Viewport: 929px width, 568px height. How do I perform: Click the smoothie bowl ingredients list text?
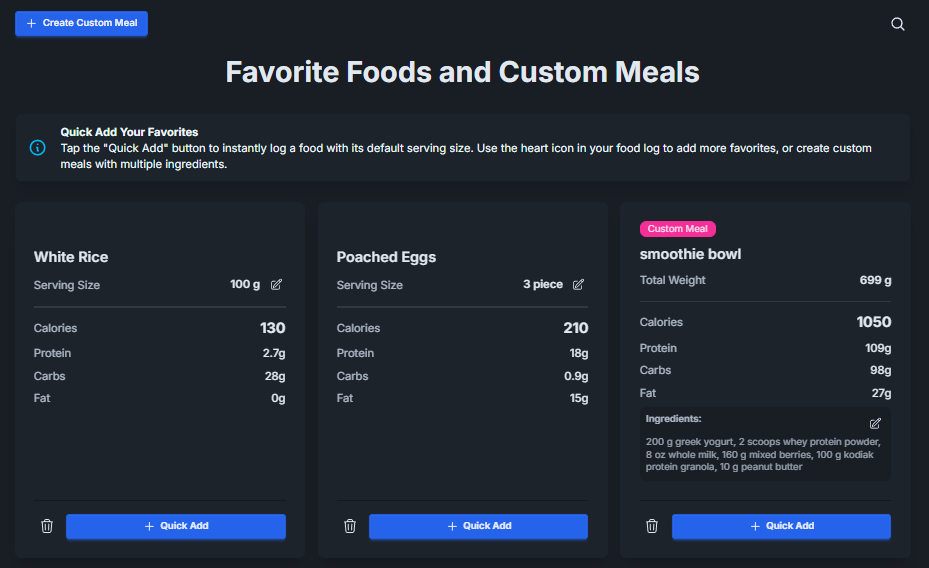pyautogui.click(x=762, y=454)
